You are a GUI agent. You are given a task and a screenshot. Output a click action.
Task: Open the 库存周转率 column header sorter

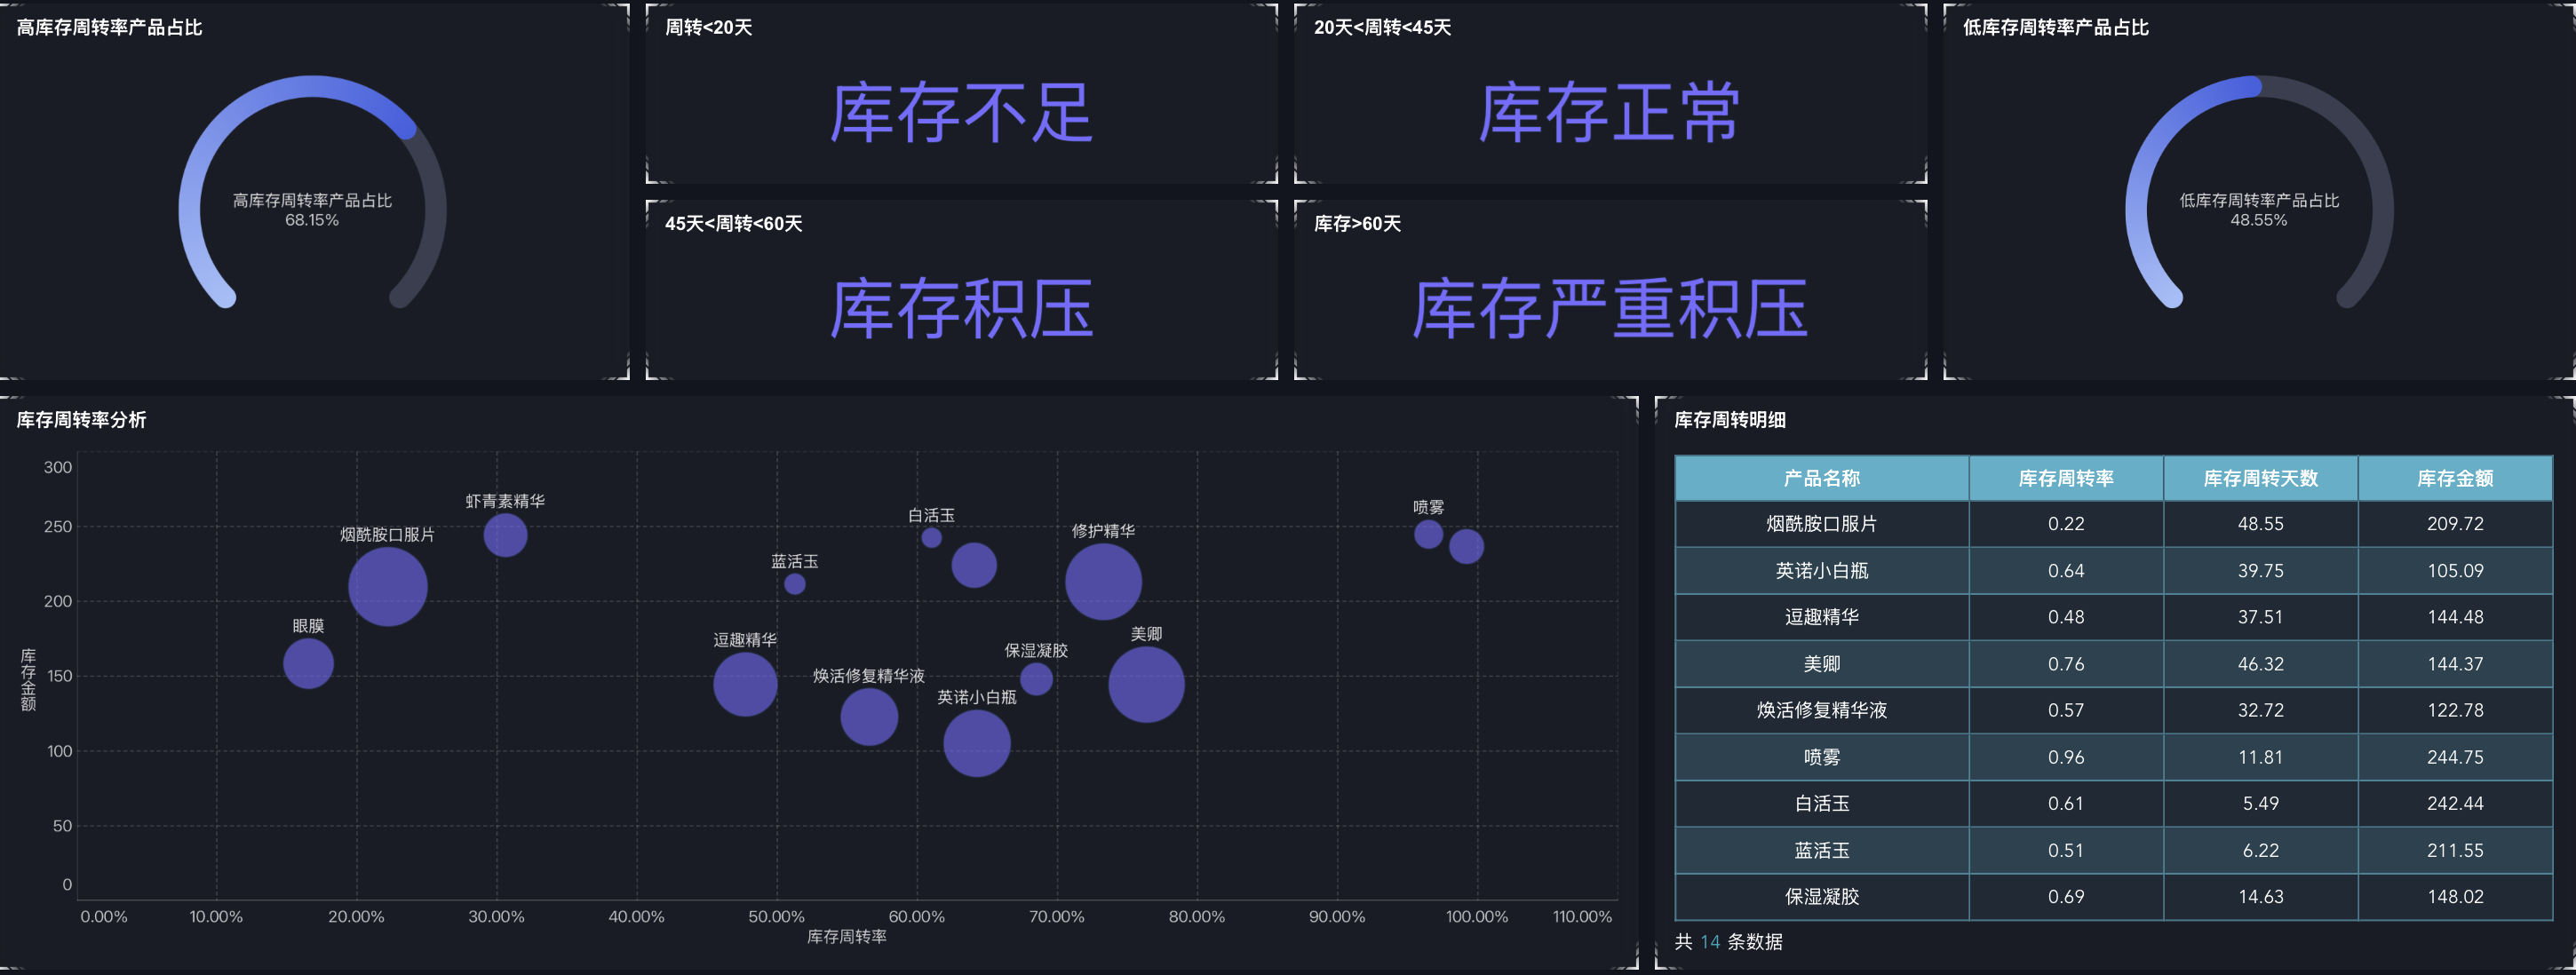click(2068, 479)
